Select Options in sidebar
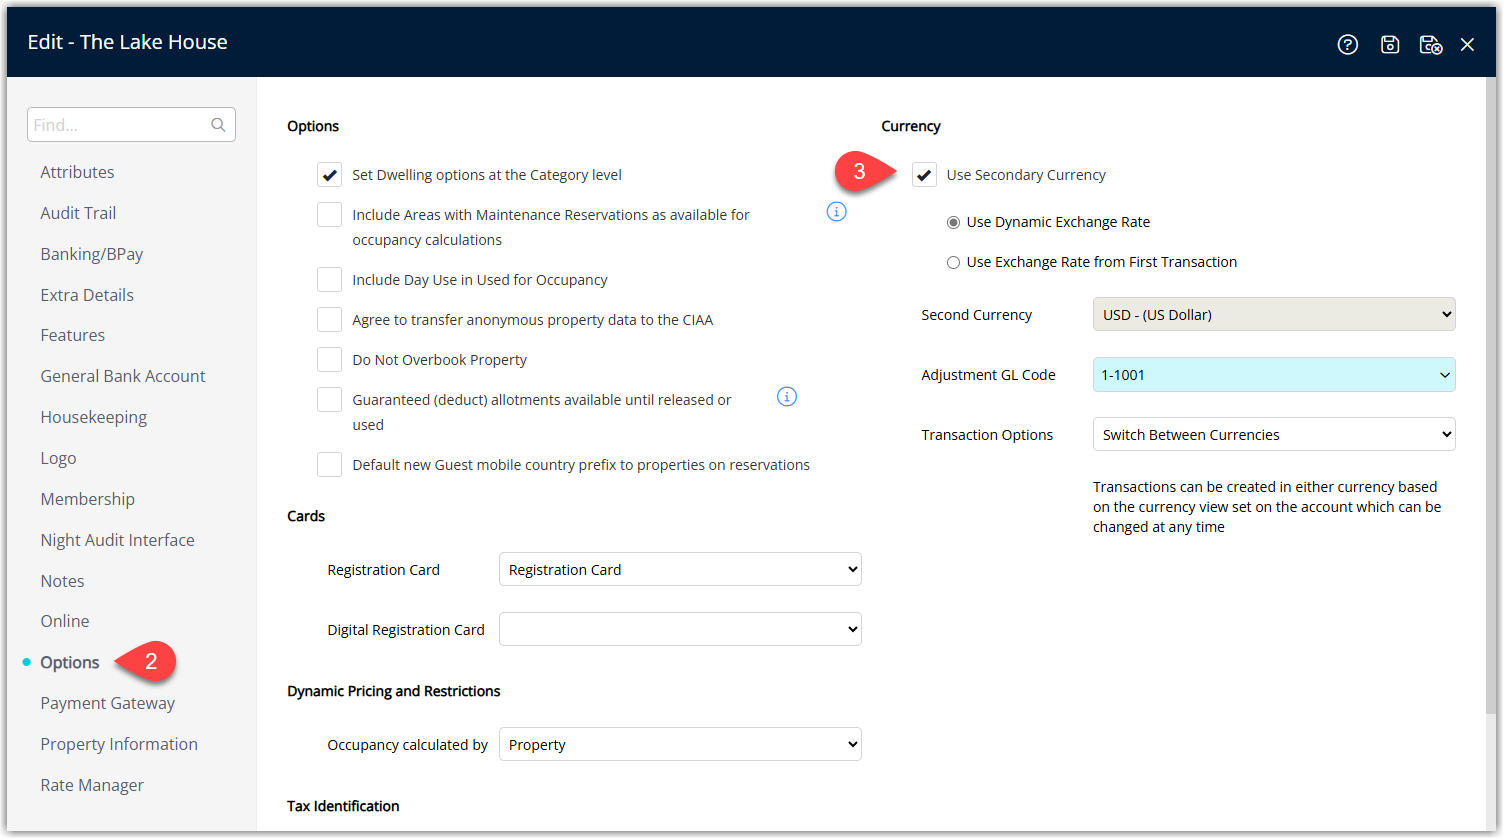Image resolution: width=1504 pixels, height=839 pixels. click(x=70, y=662)
